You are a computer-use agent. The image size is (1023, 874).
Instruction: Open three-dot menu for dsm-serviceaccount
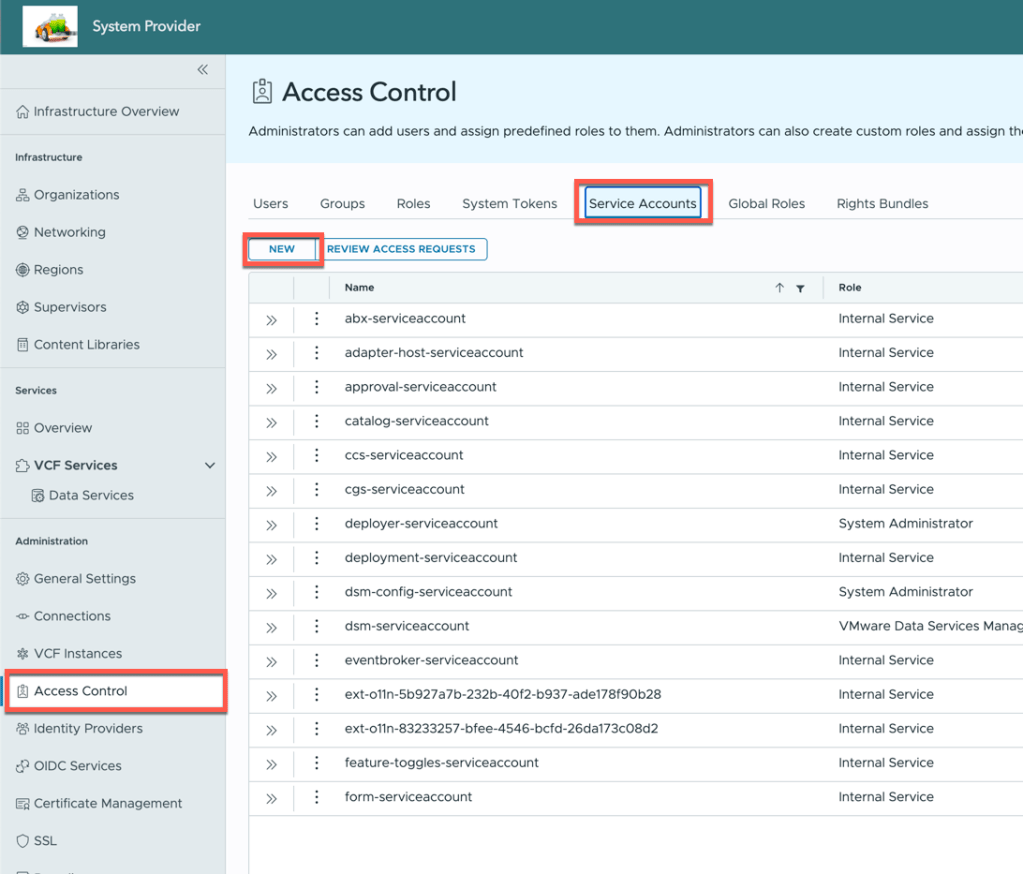316,626
